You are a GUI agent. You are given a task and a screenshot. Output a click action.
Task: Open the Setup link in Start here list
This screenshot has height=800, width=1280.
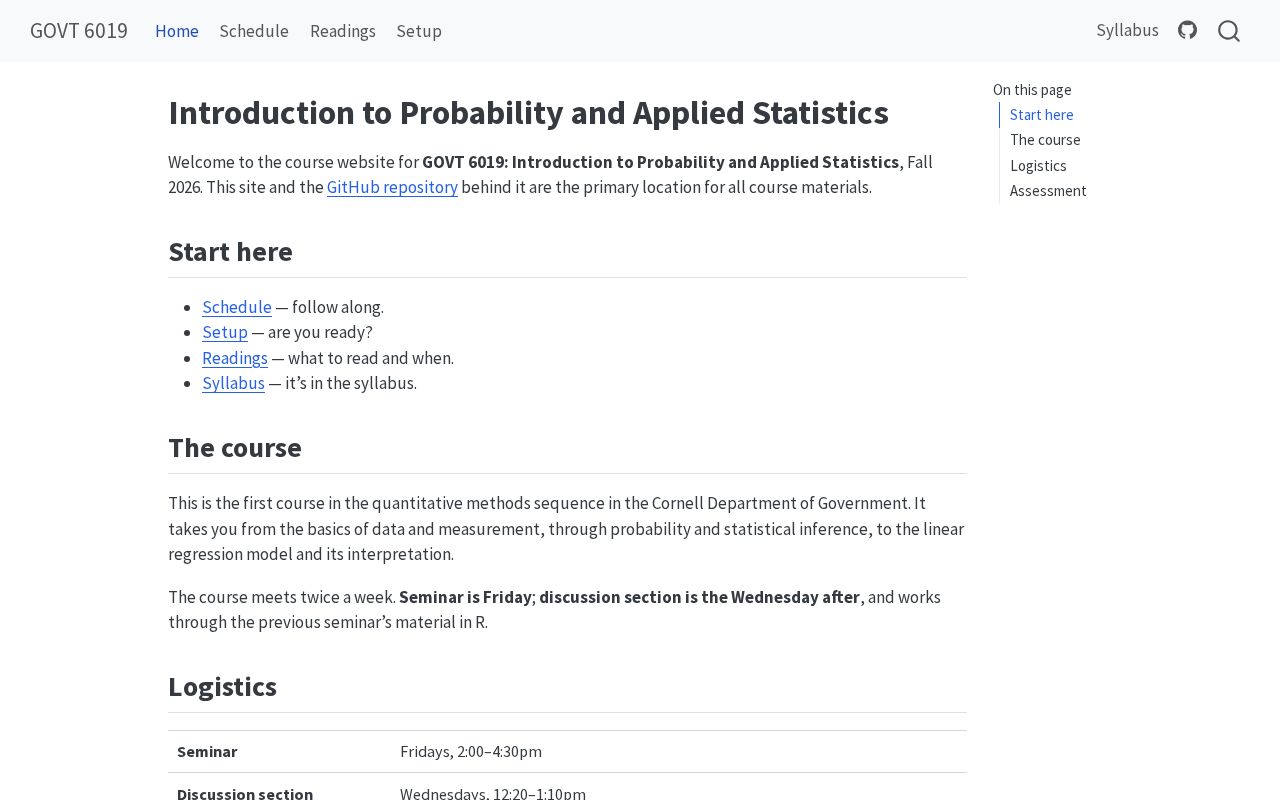point(225,332)
